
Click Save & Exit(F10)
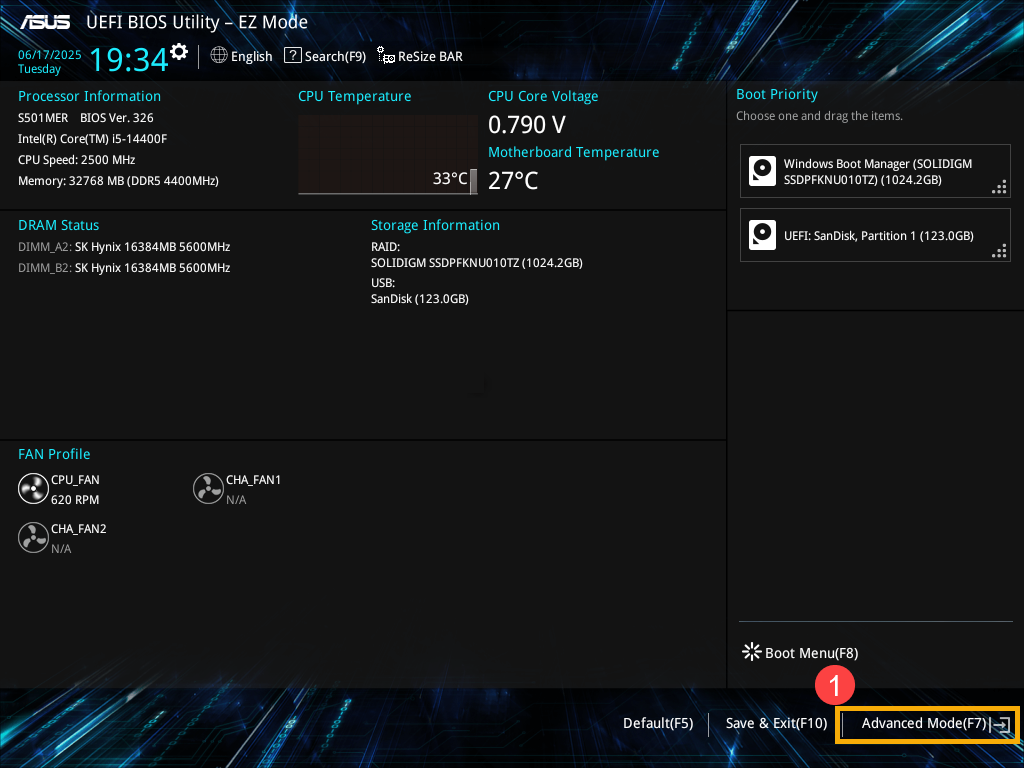click(x=776, y=724)
